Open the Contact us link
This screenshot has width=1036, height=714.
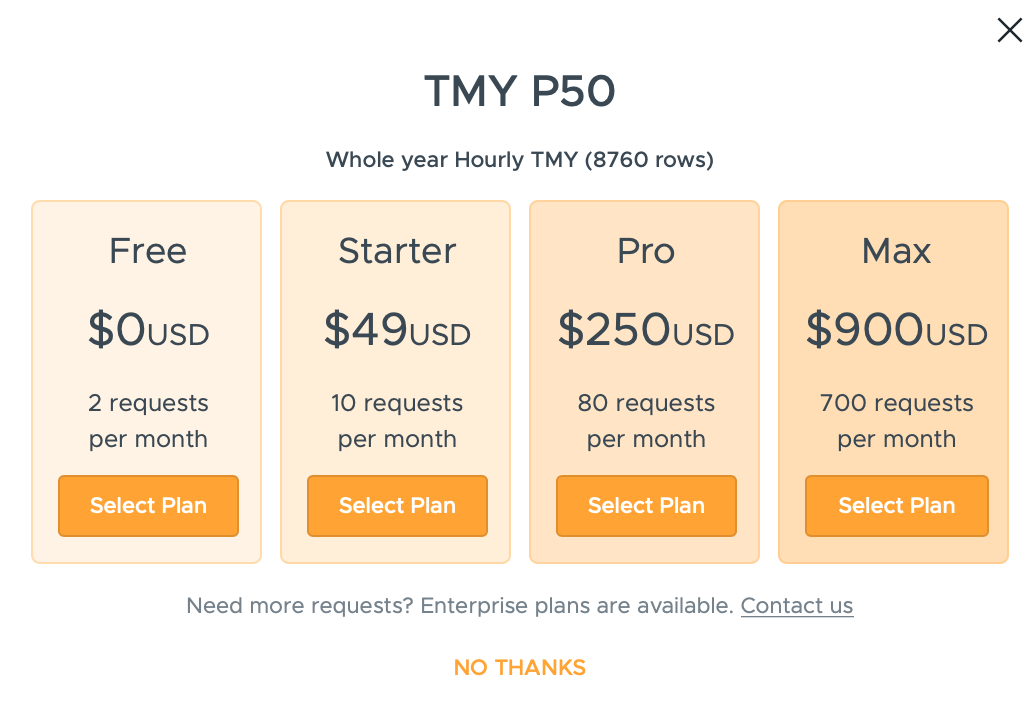point(796,606)
